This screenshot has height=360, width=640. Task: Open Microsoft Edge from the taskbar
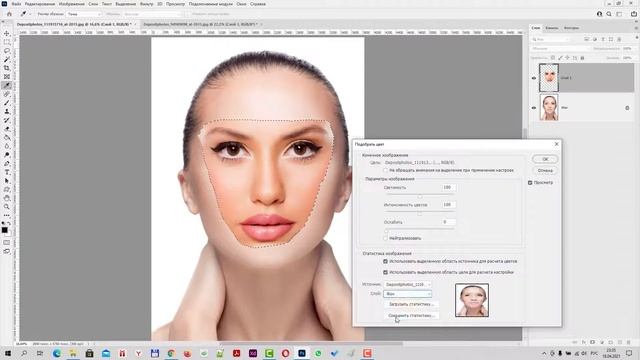click(57, 353)
